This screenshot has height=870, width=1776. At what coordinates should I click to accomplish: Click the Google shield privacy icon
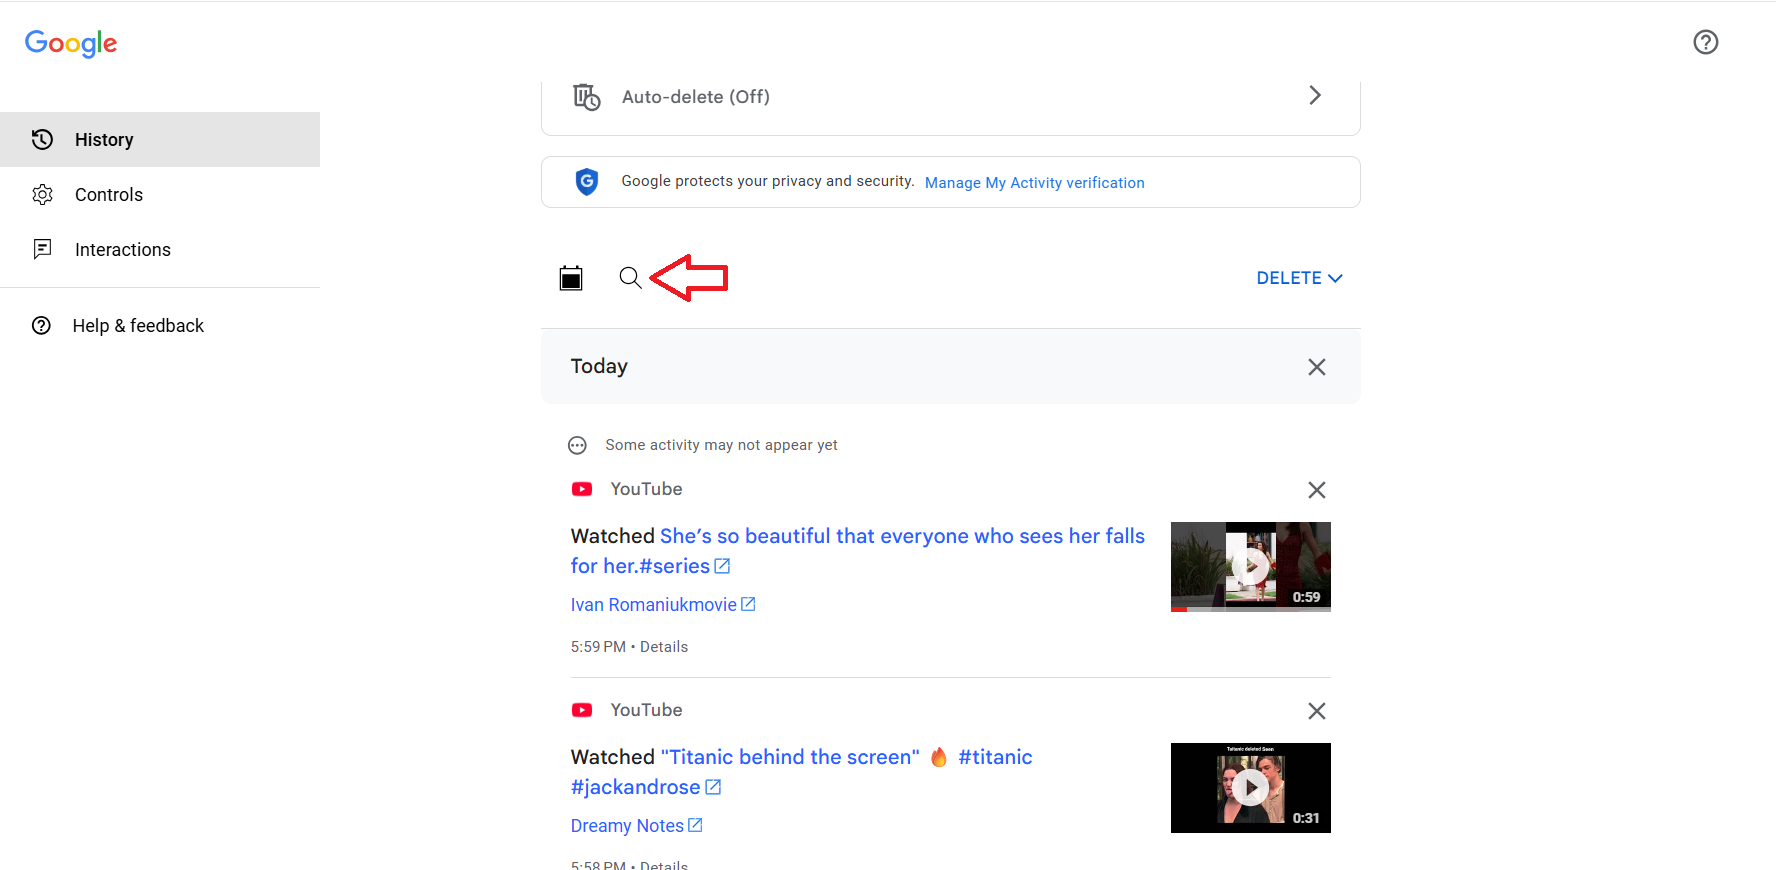click(x=587, y=182)
